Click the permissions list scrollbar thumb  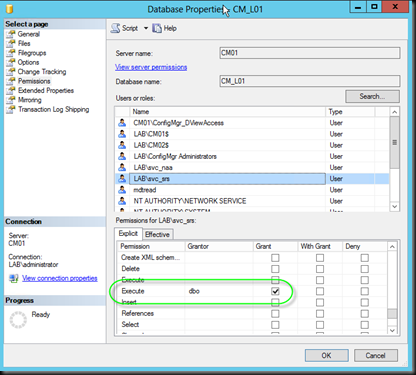click(x=392, y=314)
